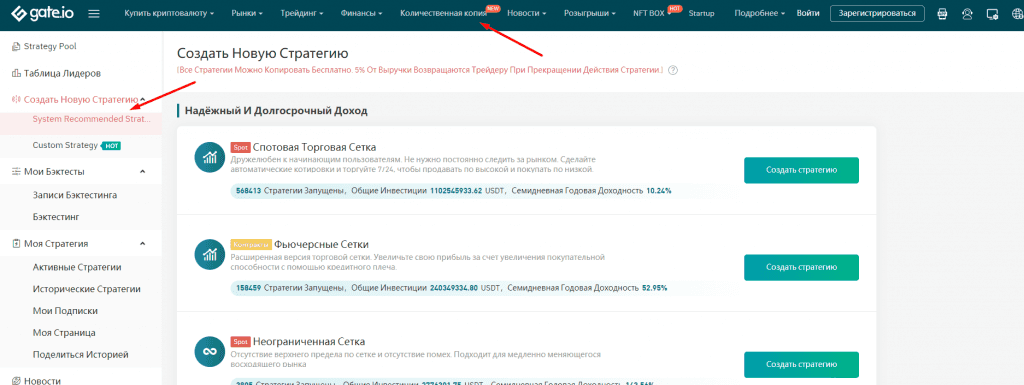Click the Фьючерсные Сетки title
The height and width of the screenshot is (385, 1024).
tap(321, 244)
